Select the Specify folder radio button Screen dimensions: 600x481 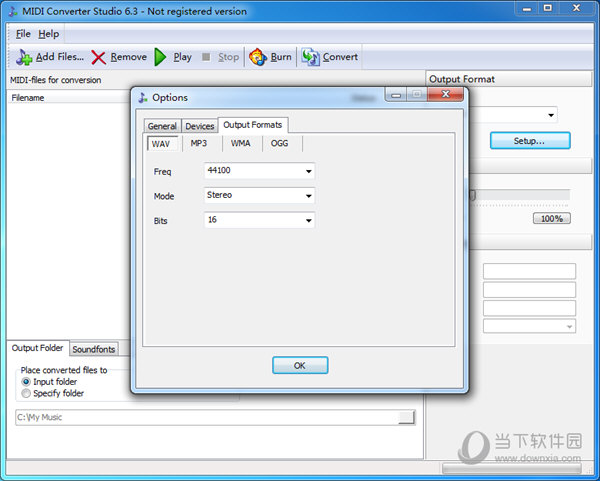[26, 393]
